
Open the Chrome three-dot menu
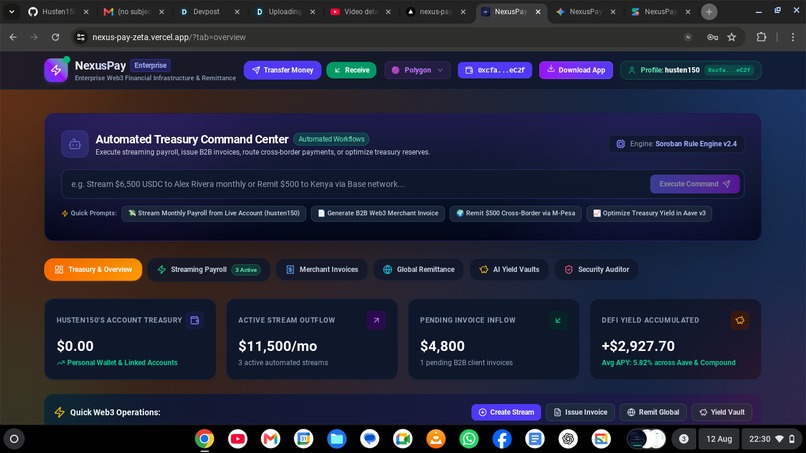(x=793, y=37)
